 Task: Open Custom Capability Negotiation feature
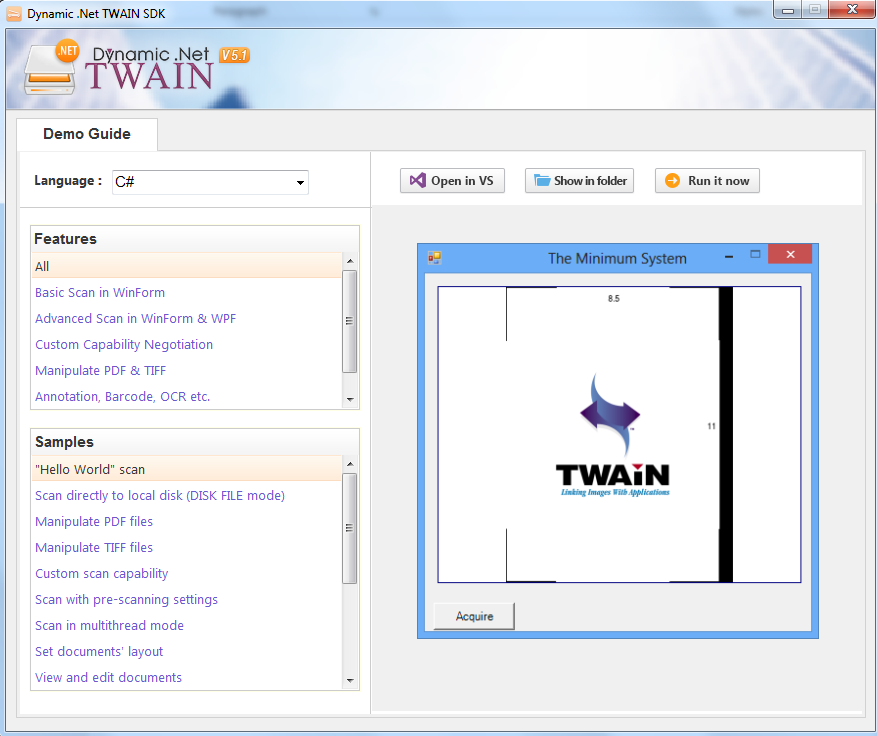[124, 344]
